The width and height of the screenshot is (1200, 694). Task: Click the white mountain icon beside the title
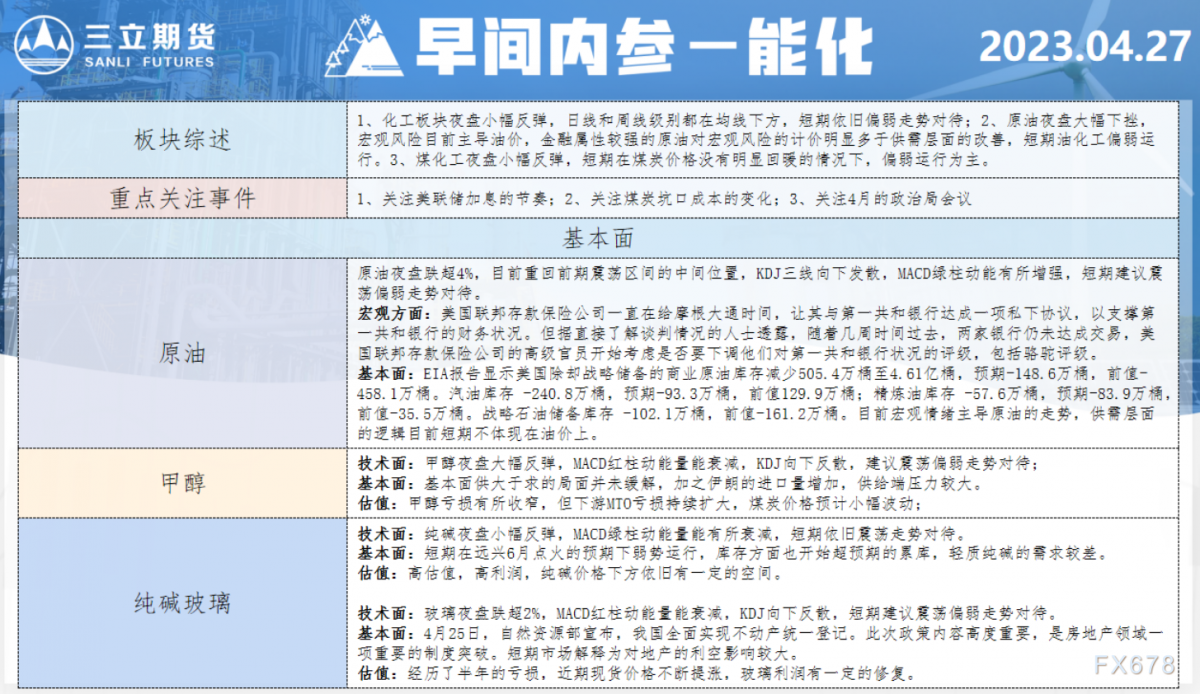point(366,46)
